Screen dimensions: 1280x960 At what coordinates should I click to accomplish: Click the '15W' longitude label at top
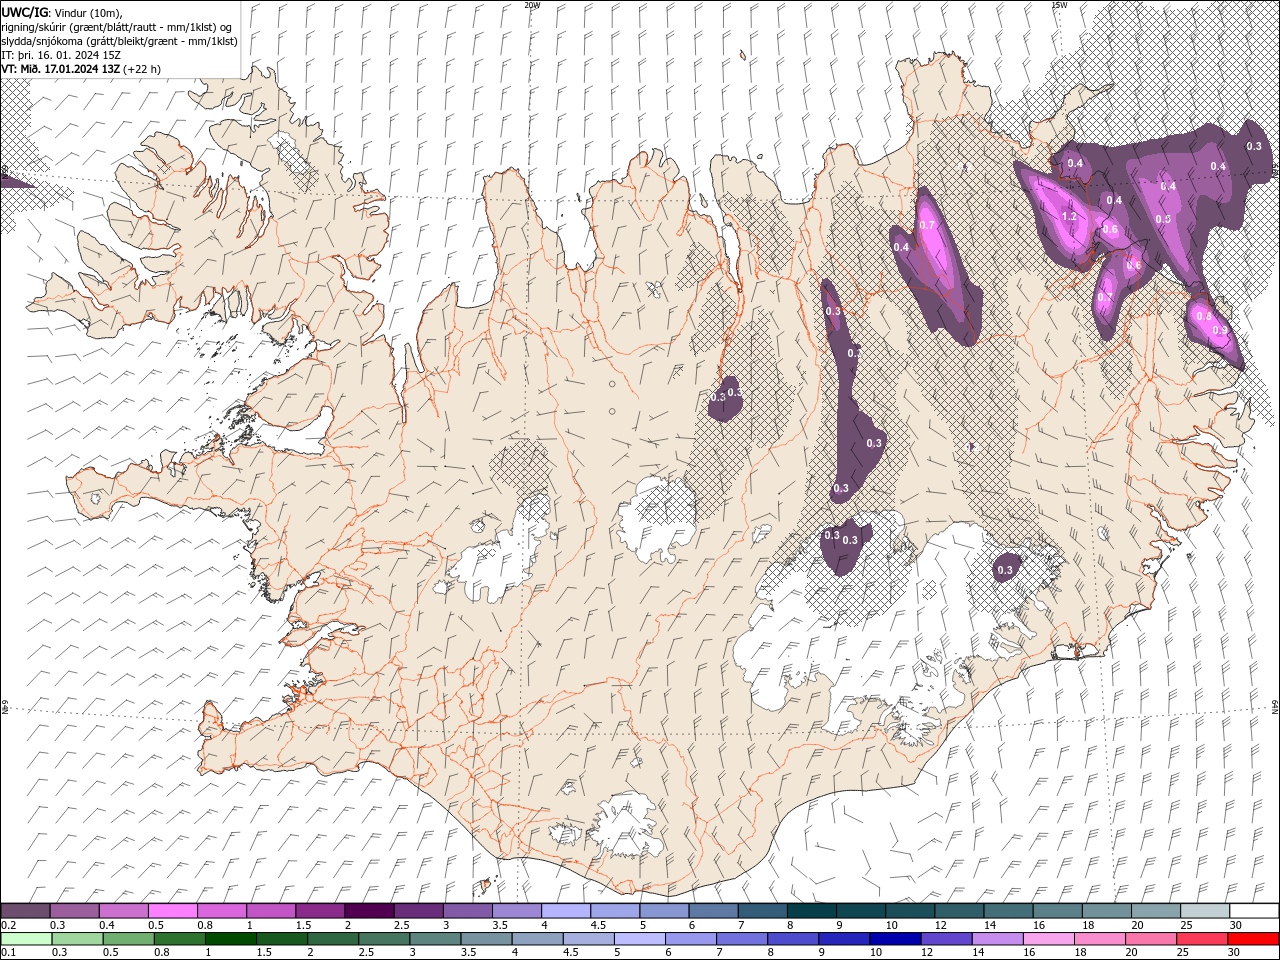tap(1059, 5)
